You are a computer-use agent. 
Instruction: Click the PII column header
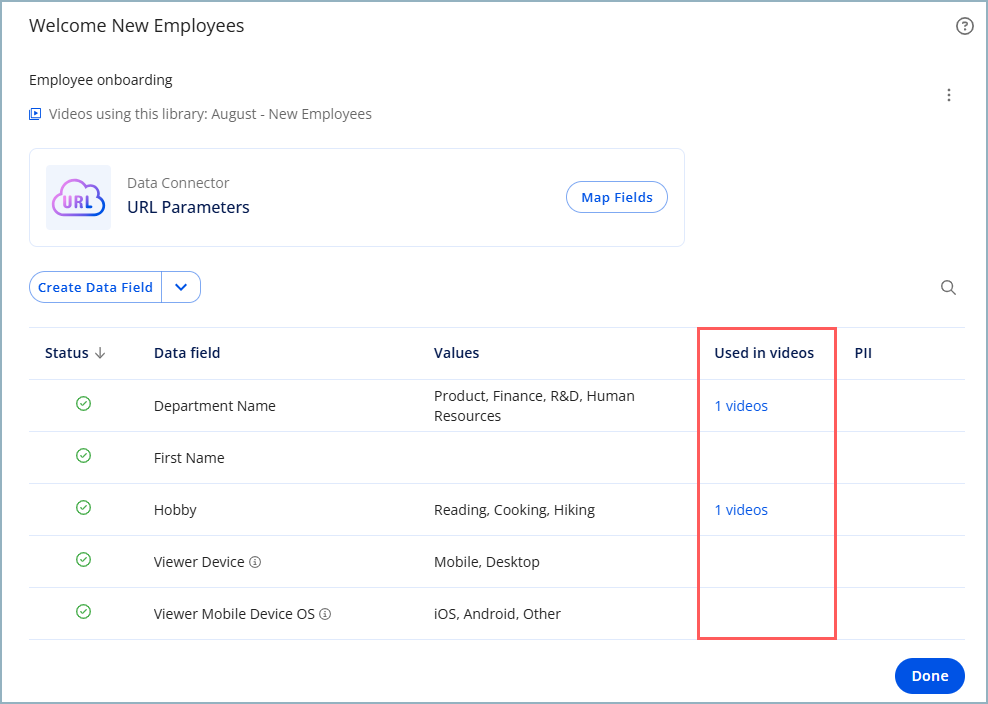click(x=863, y=353)
